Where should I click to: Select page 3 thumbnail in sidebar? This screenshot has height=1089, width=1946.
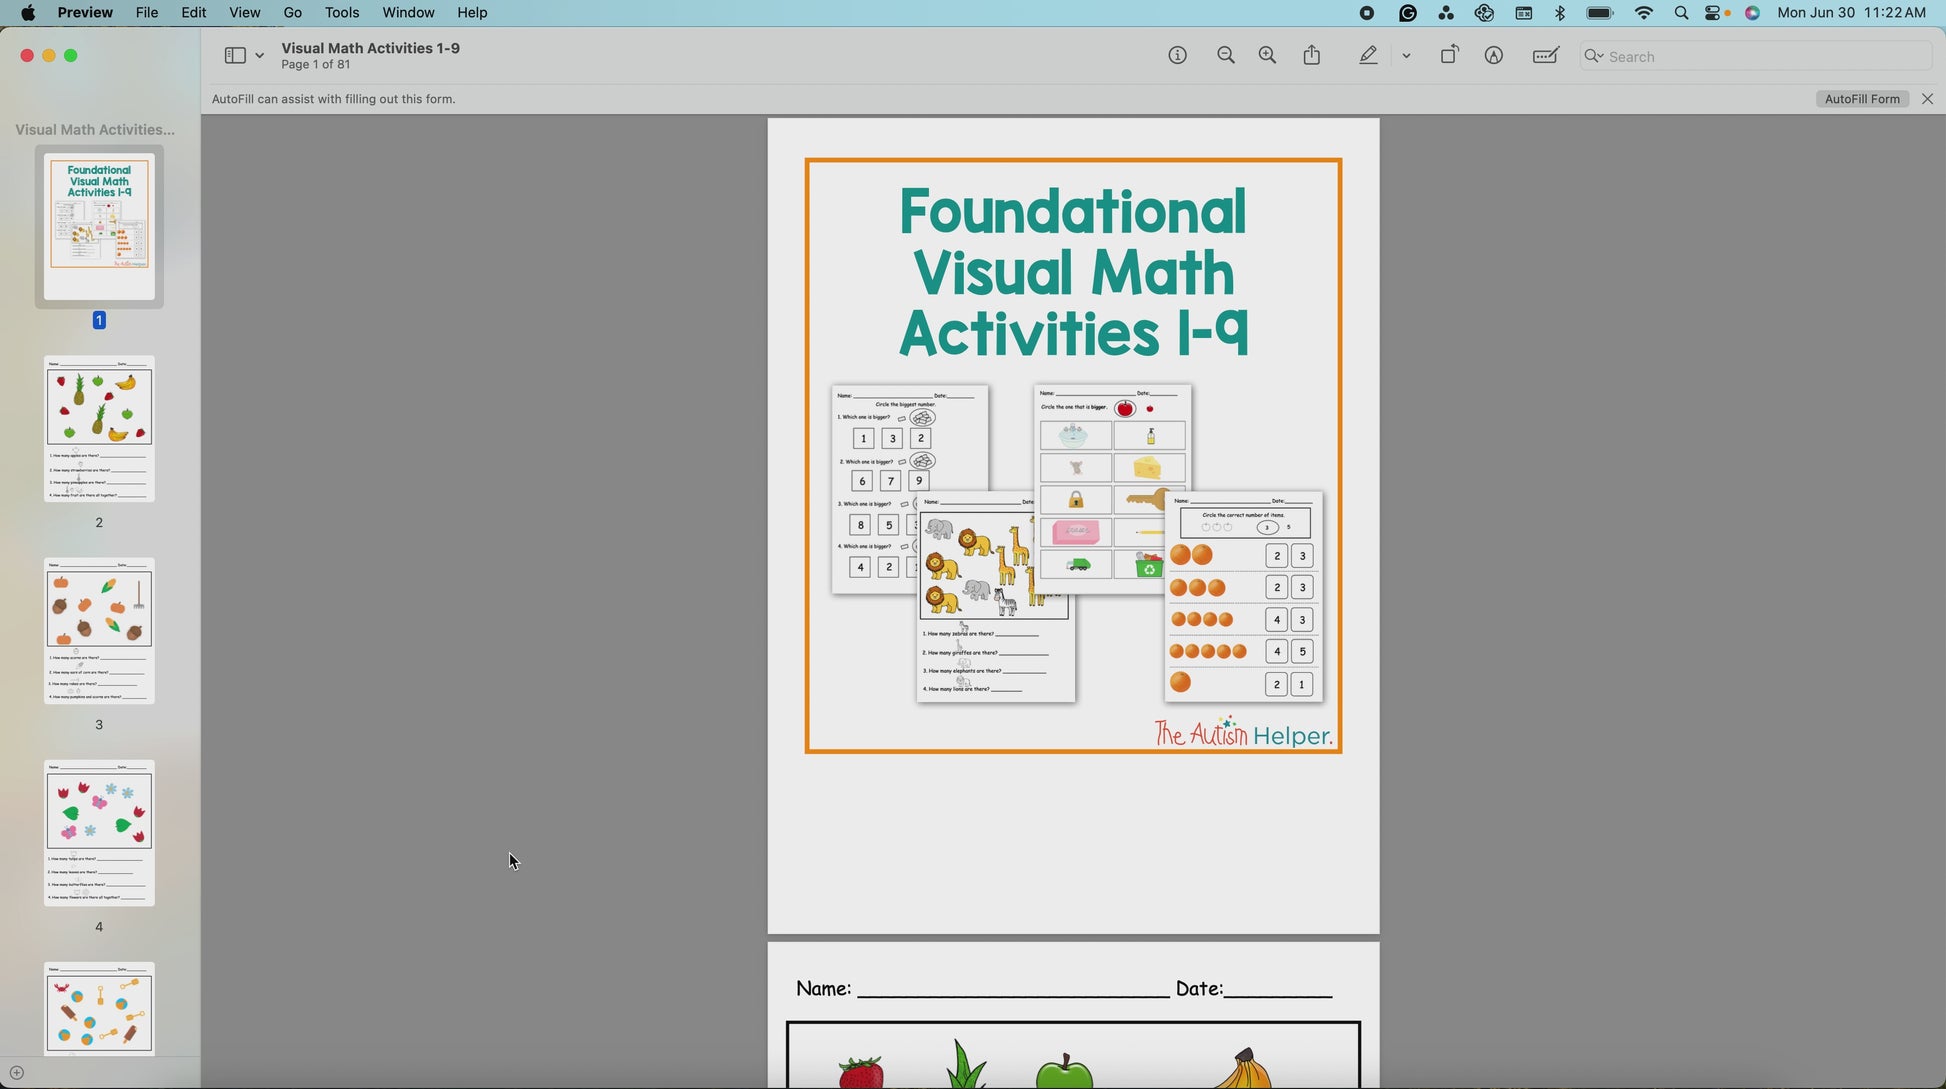tap(99, 631)
